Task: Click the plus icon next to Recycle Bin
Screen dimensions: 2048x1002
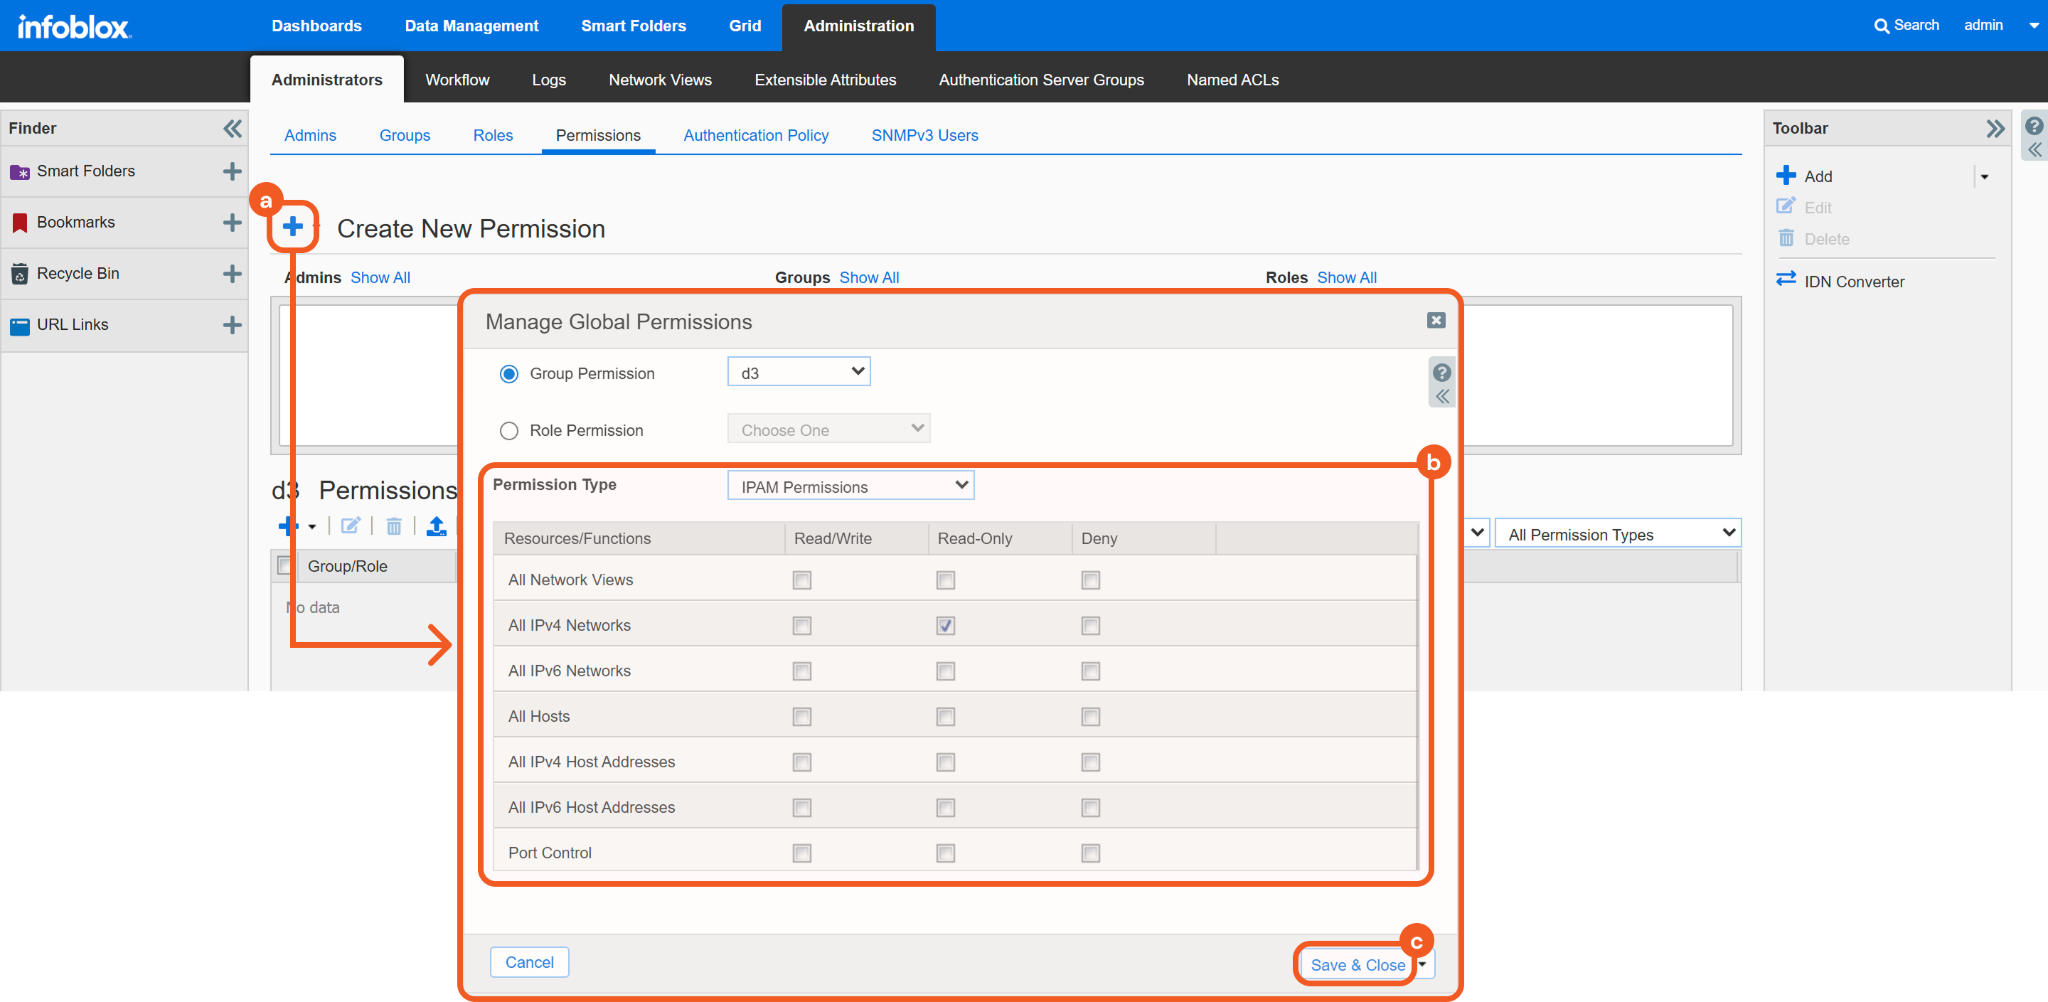Action: coord(232,274)
